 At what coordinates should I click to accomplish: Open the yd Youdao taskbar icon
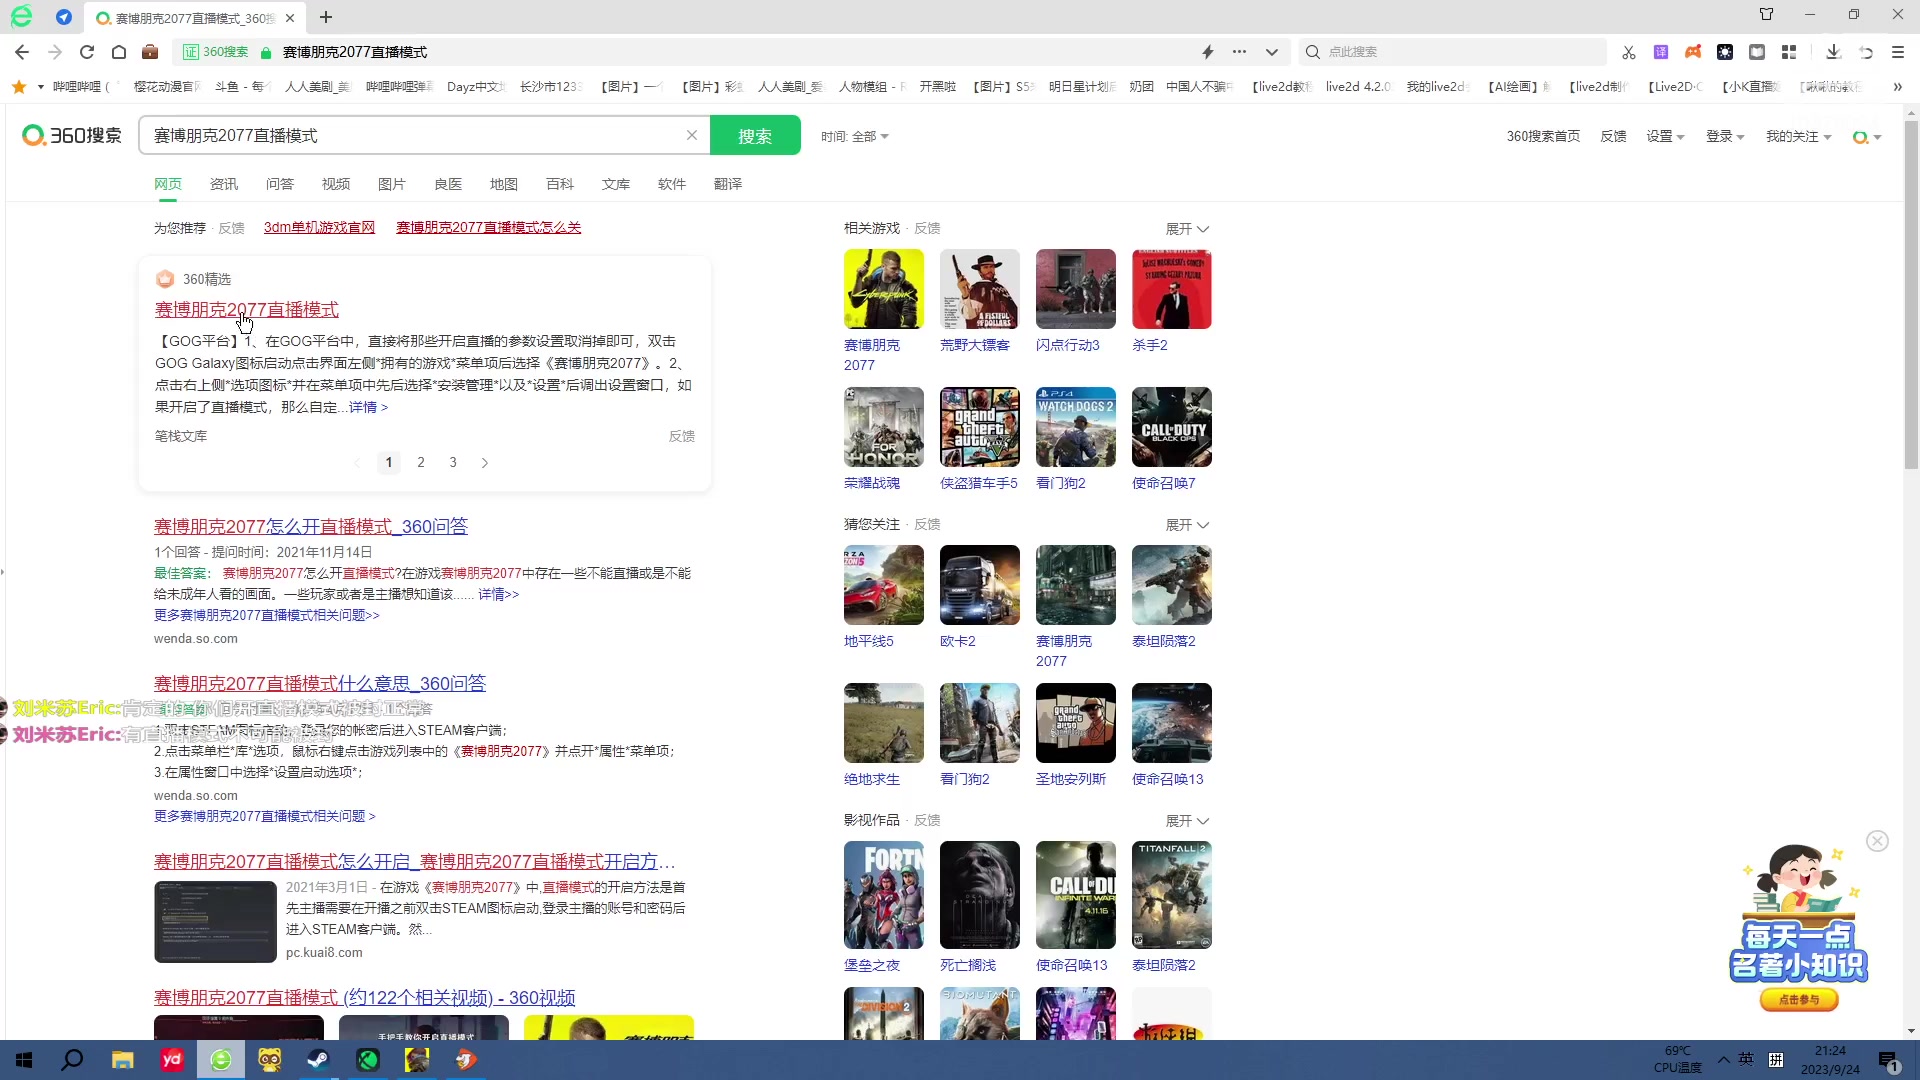172,1060
